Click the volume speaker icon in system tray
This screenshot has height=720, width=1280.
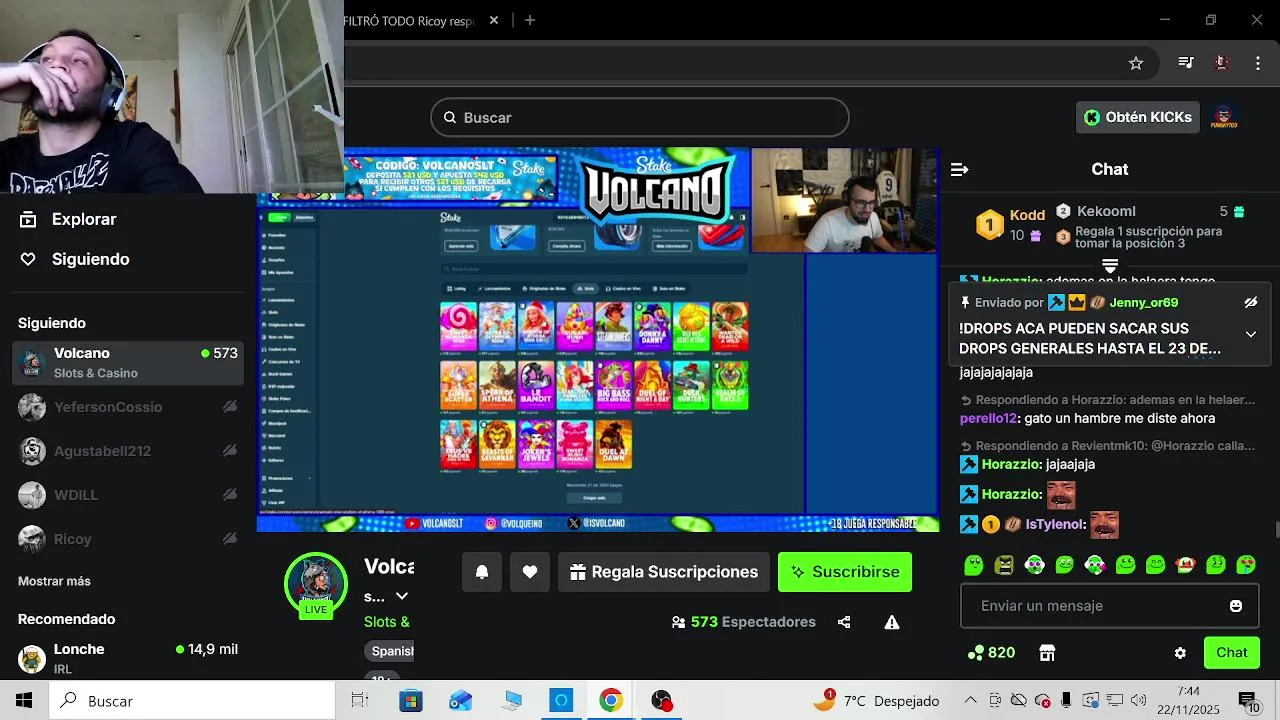click(1138, 701)
